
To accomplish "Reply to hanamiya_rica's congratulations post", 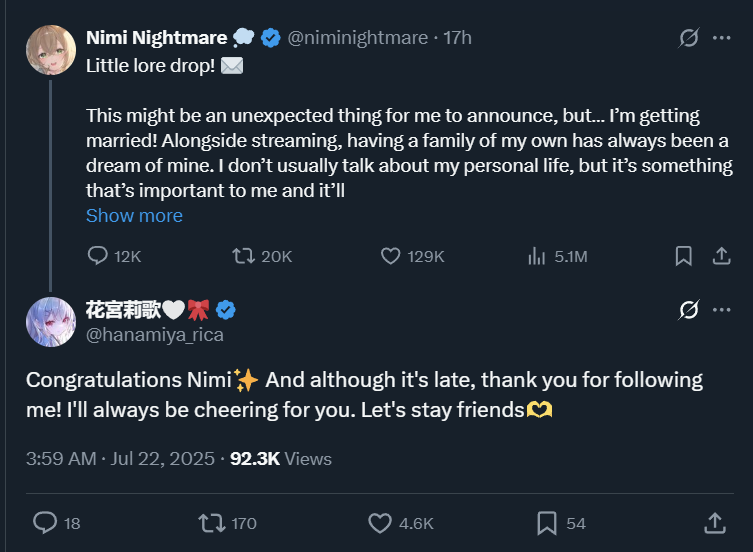I will pos(44,522).
